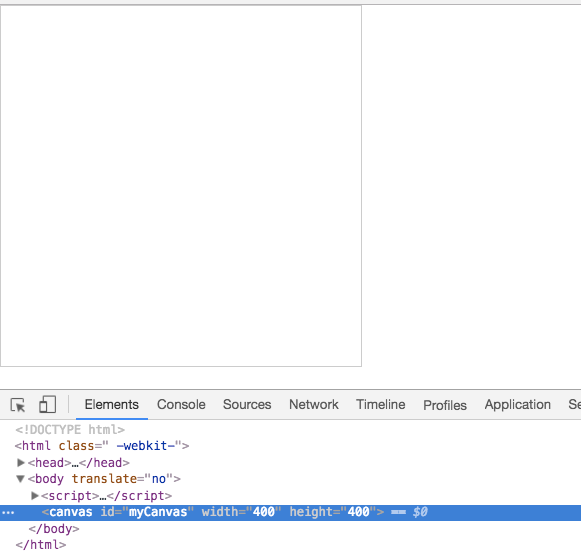Open the Timeline tab
This screenshot has height=559, width=581.
381,405
